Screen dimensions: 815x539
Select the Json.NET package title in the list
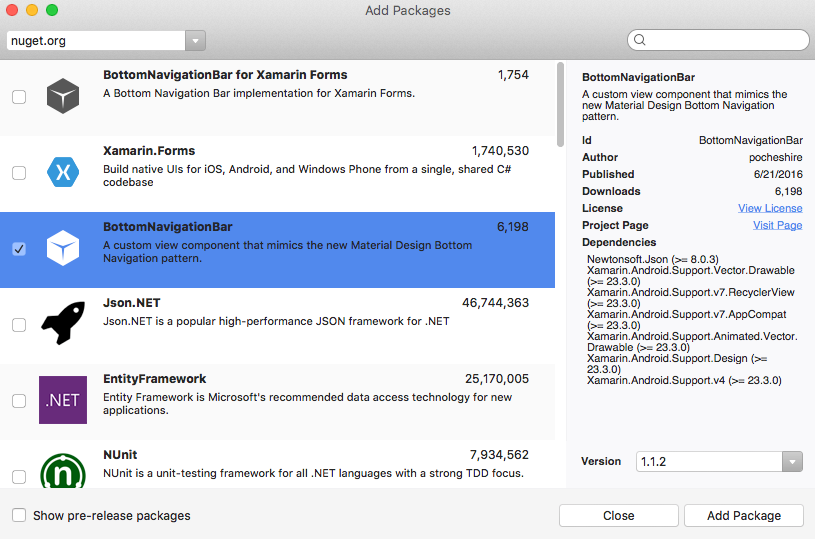click(132, 303)
